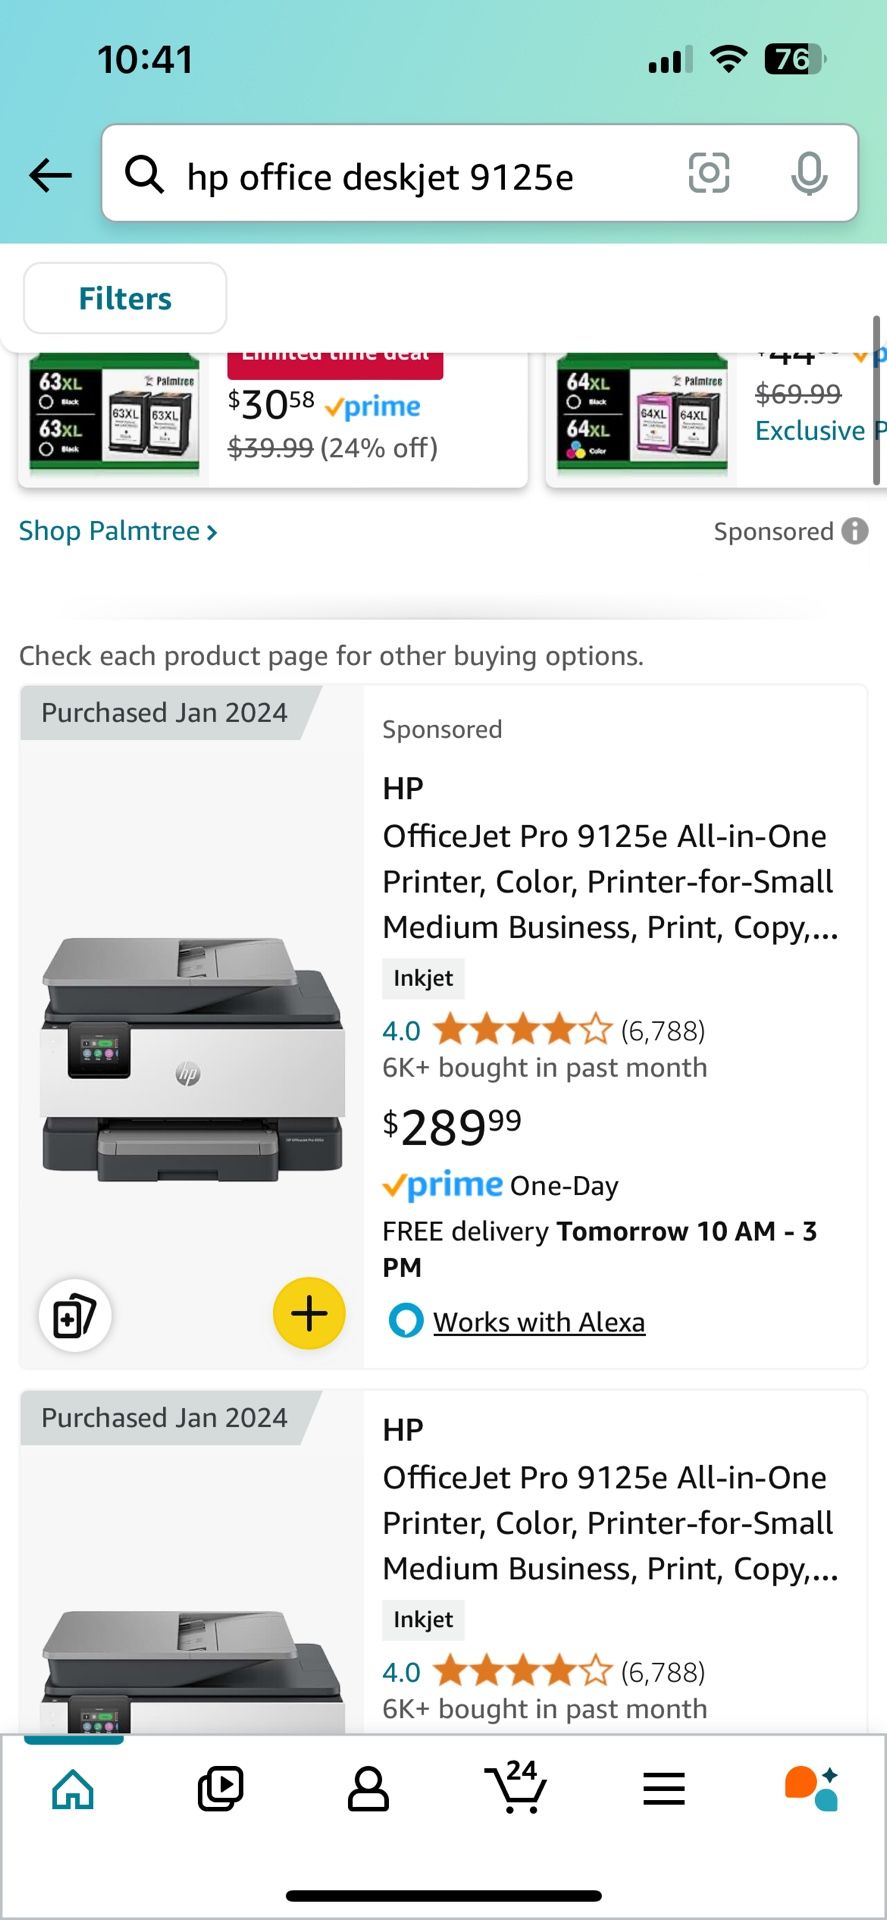Tap the yellow add-to-cart plus button
The height and width of the screenshot is (1920, 887).
tap(309, 1313)
